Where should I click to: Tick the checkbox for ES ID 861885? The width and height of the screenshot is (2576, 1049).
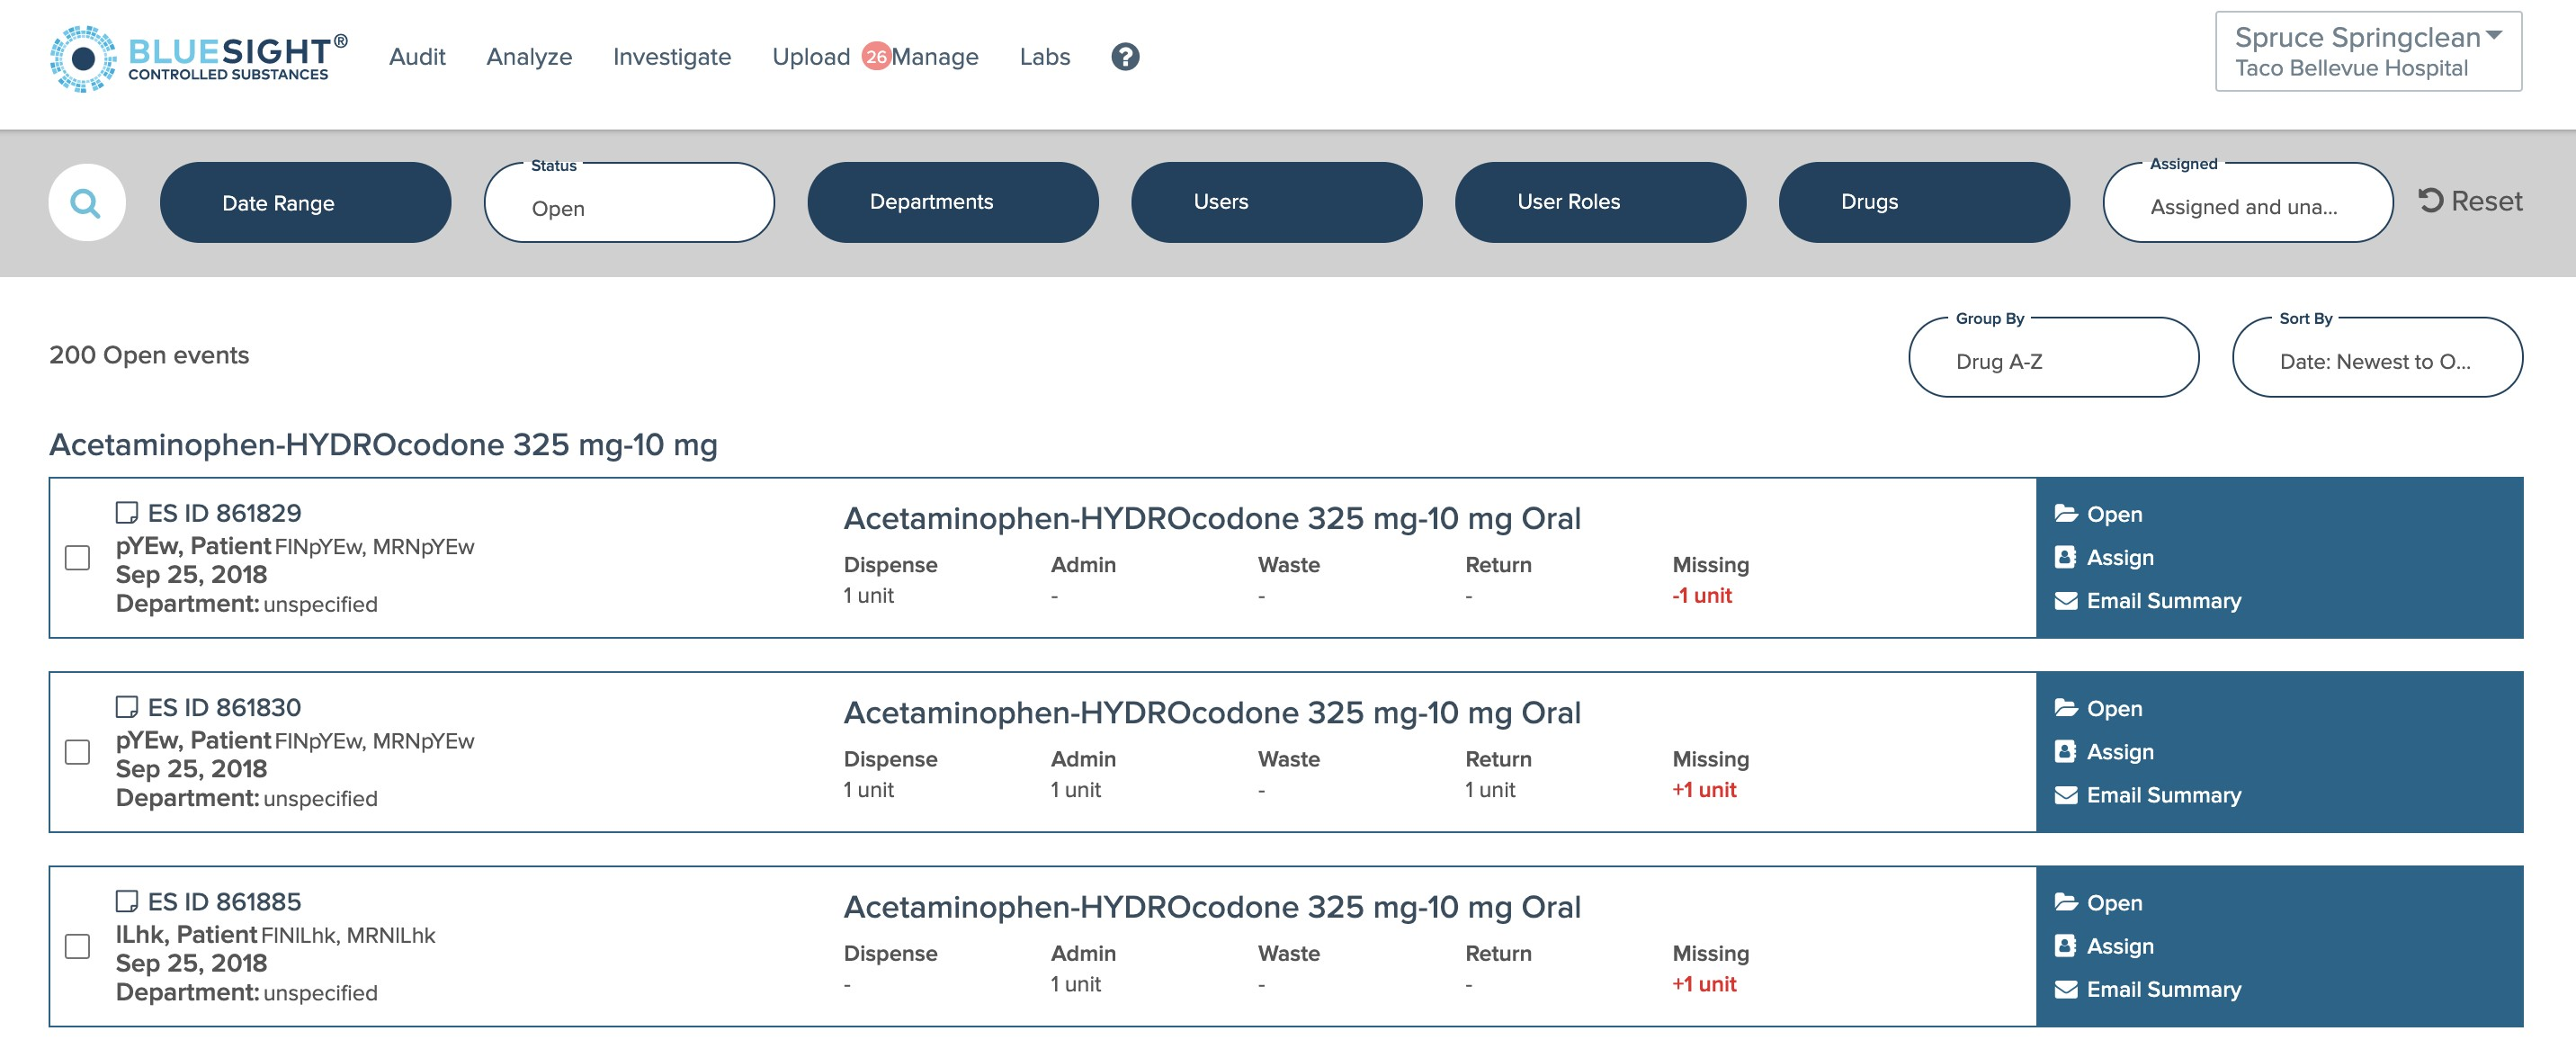pos(77,946)
